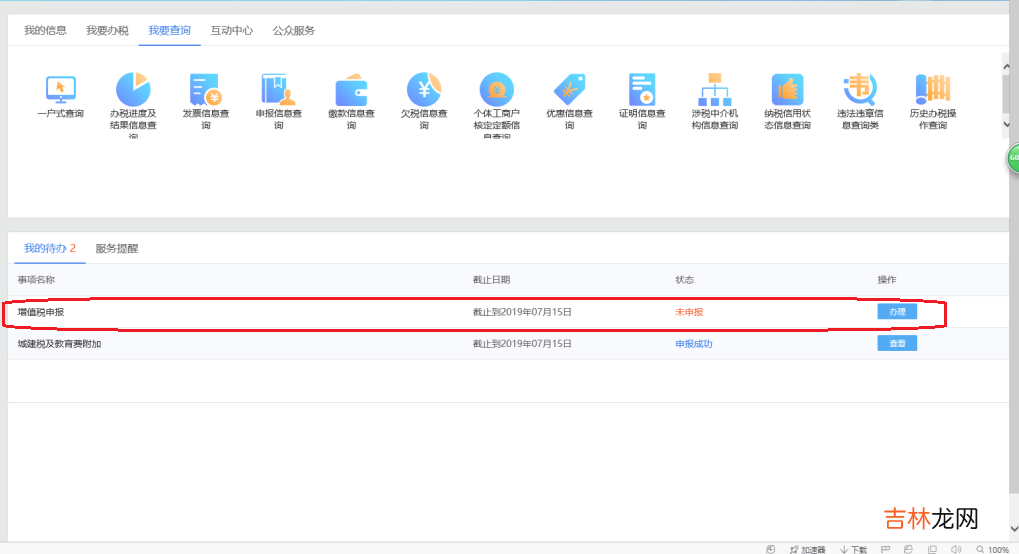Open 发票信息查询 invoice icon
Screen dimensions: 1019x554
click(x=205, y=90)
